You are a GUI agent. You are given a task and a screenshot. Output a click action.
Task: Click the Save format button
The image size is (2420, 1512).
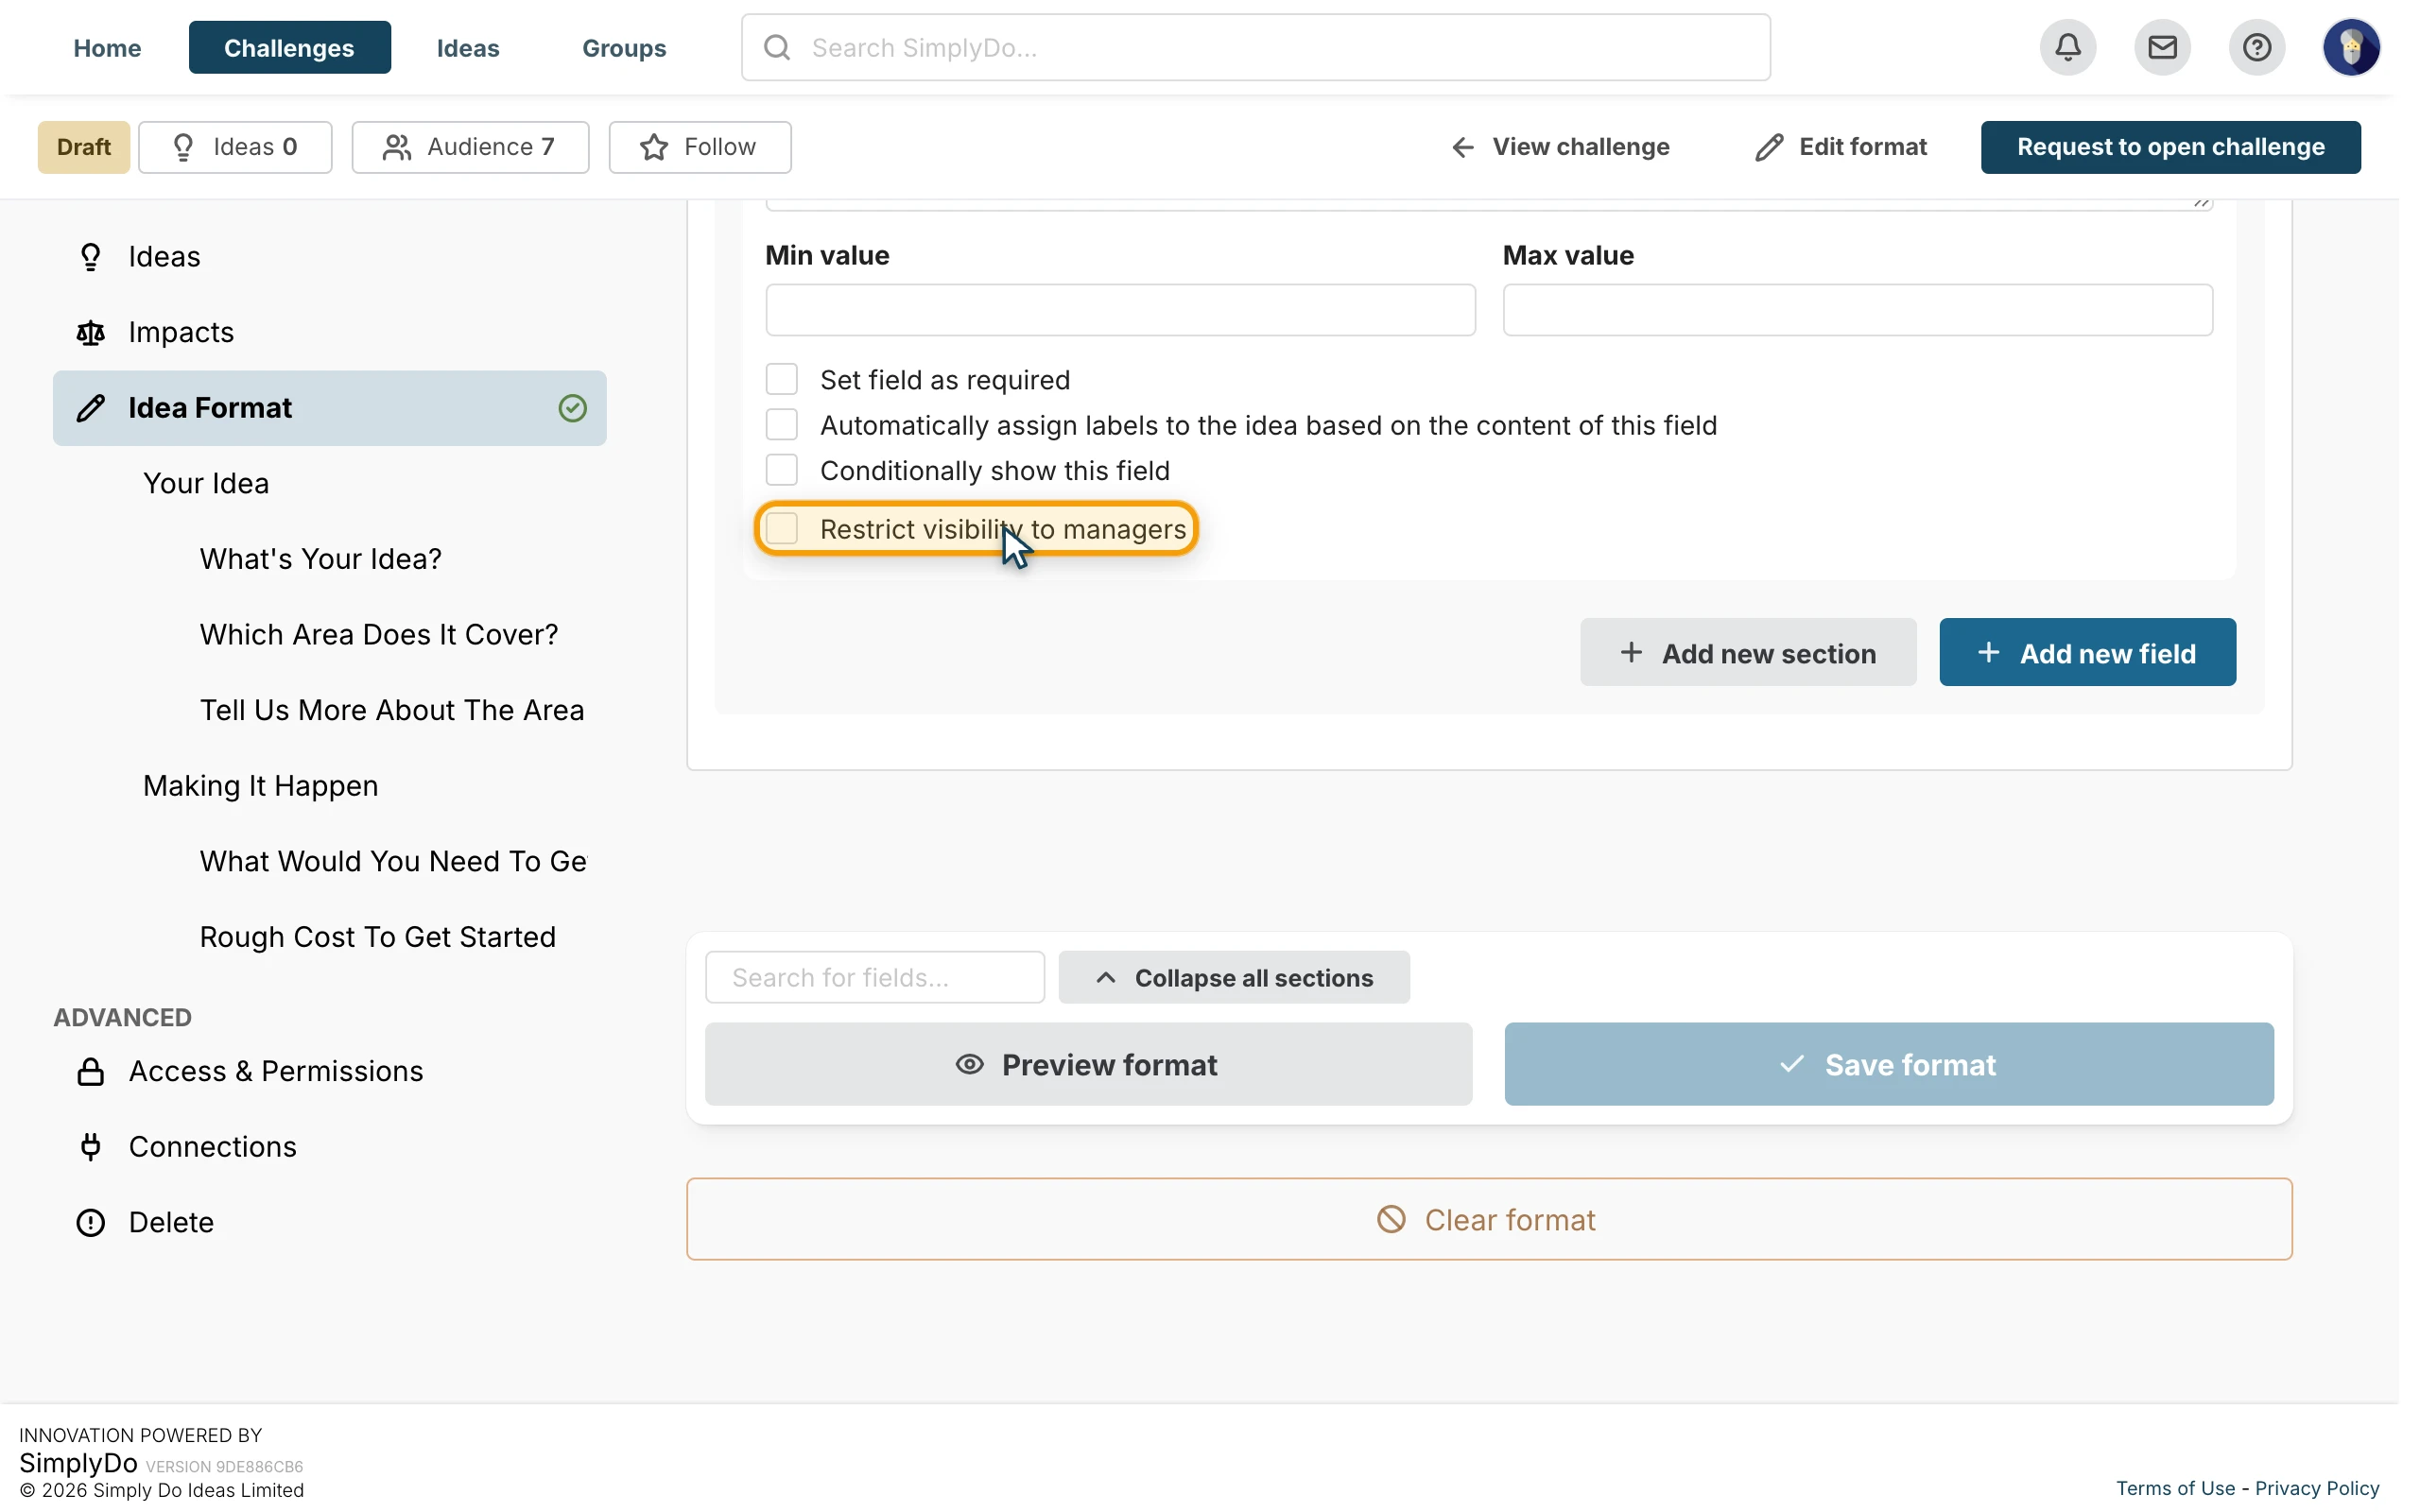(x=1888, y=1064)
